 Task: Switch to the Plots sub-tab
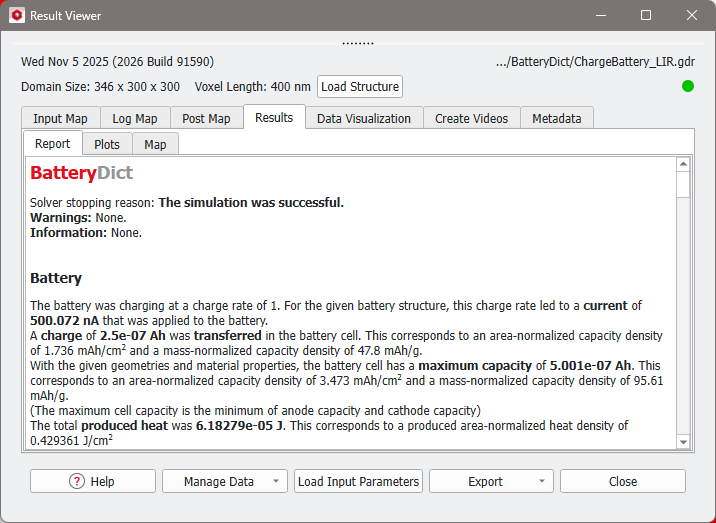coord(107,144)
